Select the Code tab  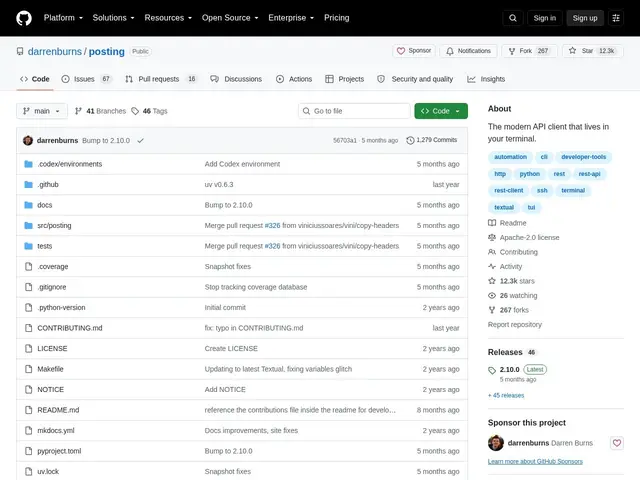[x=35, y=79]
